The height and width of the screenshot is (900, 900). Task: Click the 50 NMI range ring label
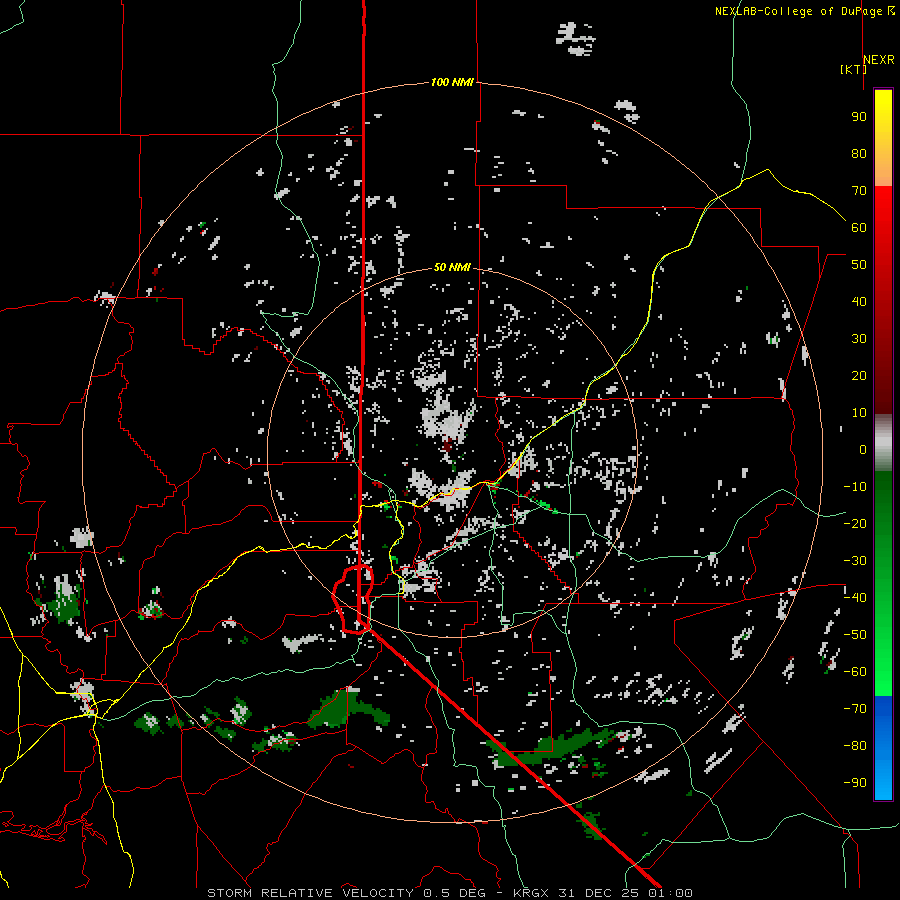(x=452, y=267)
